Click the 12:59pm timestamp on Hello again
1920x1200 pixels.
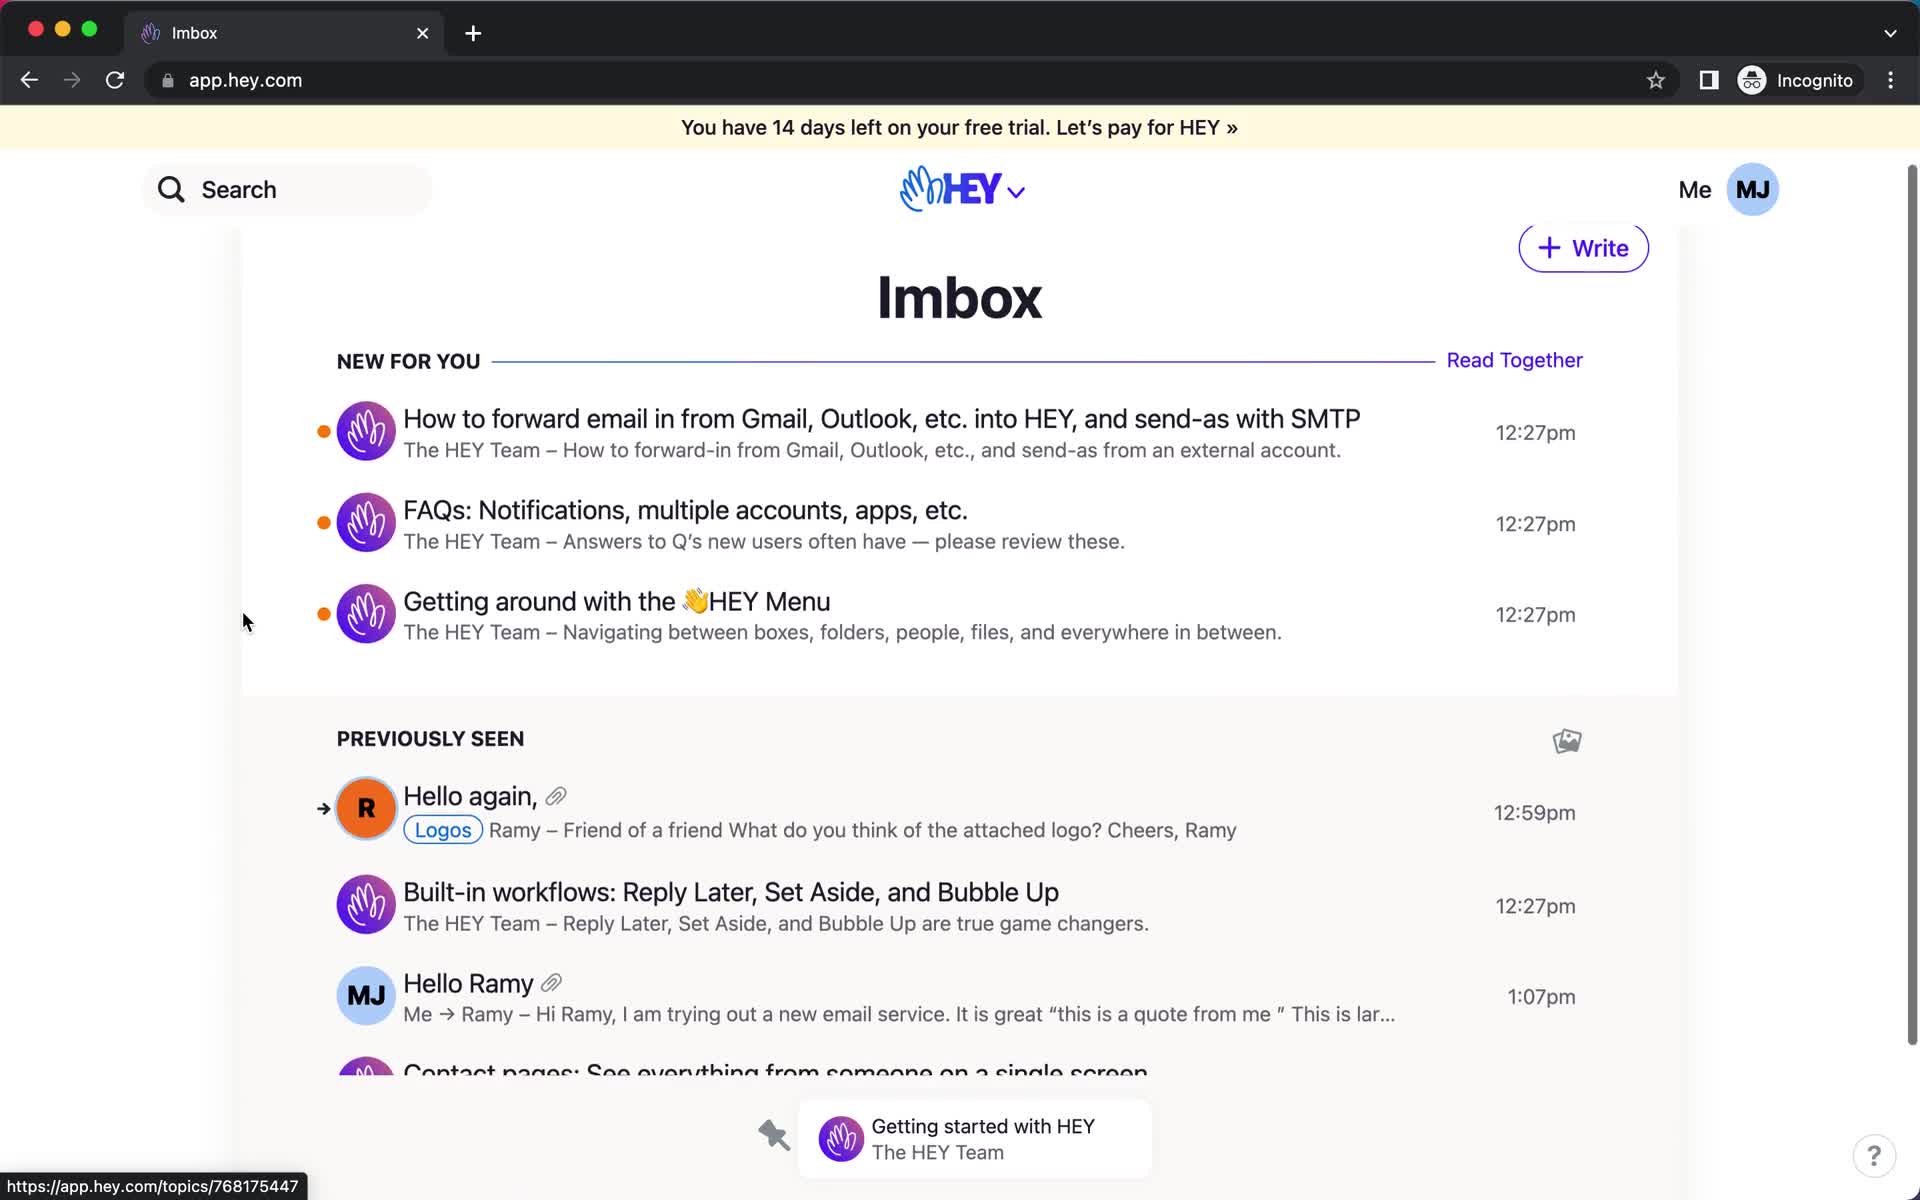pyautogui.click(x=1534, y=813)
